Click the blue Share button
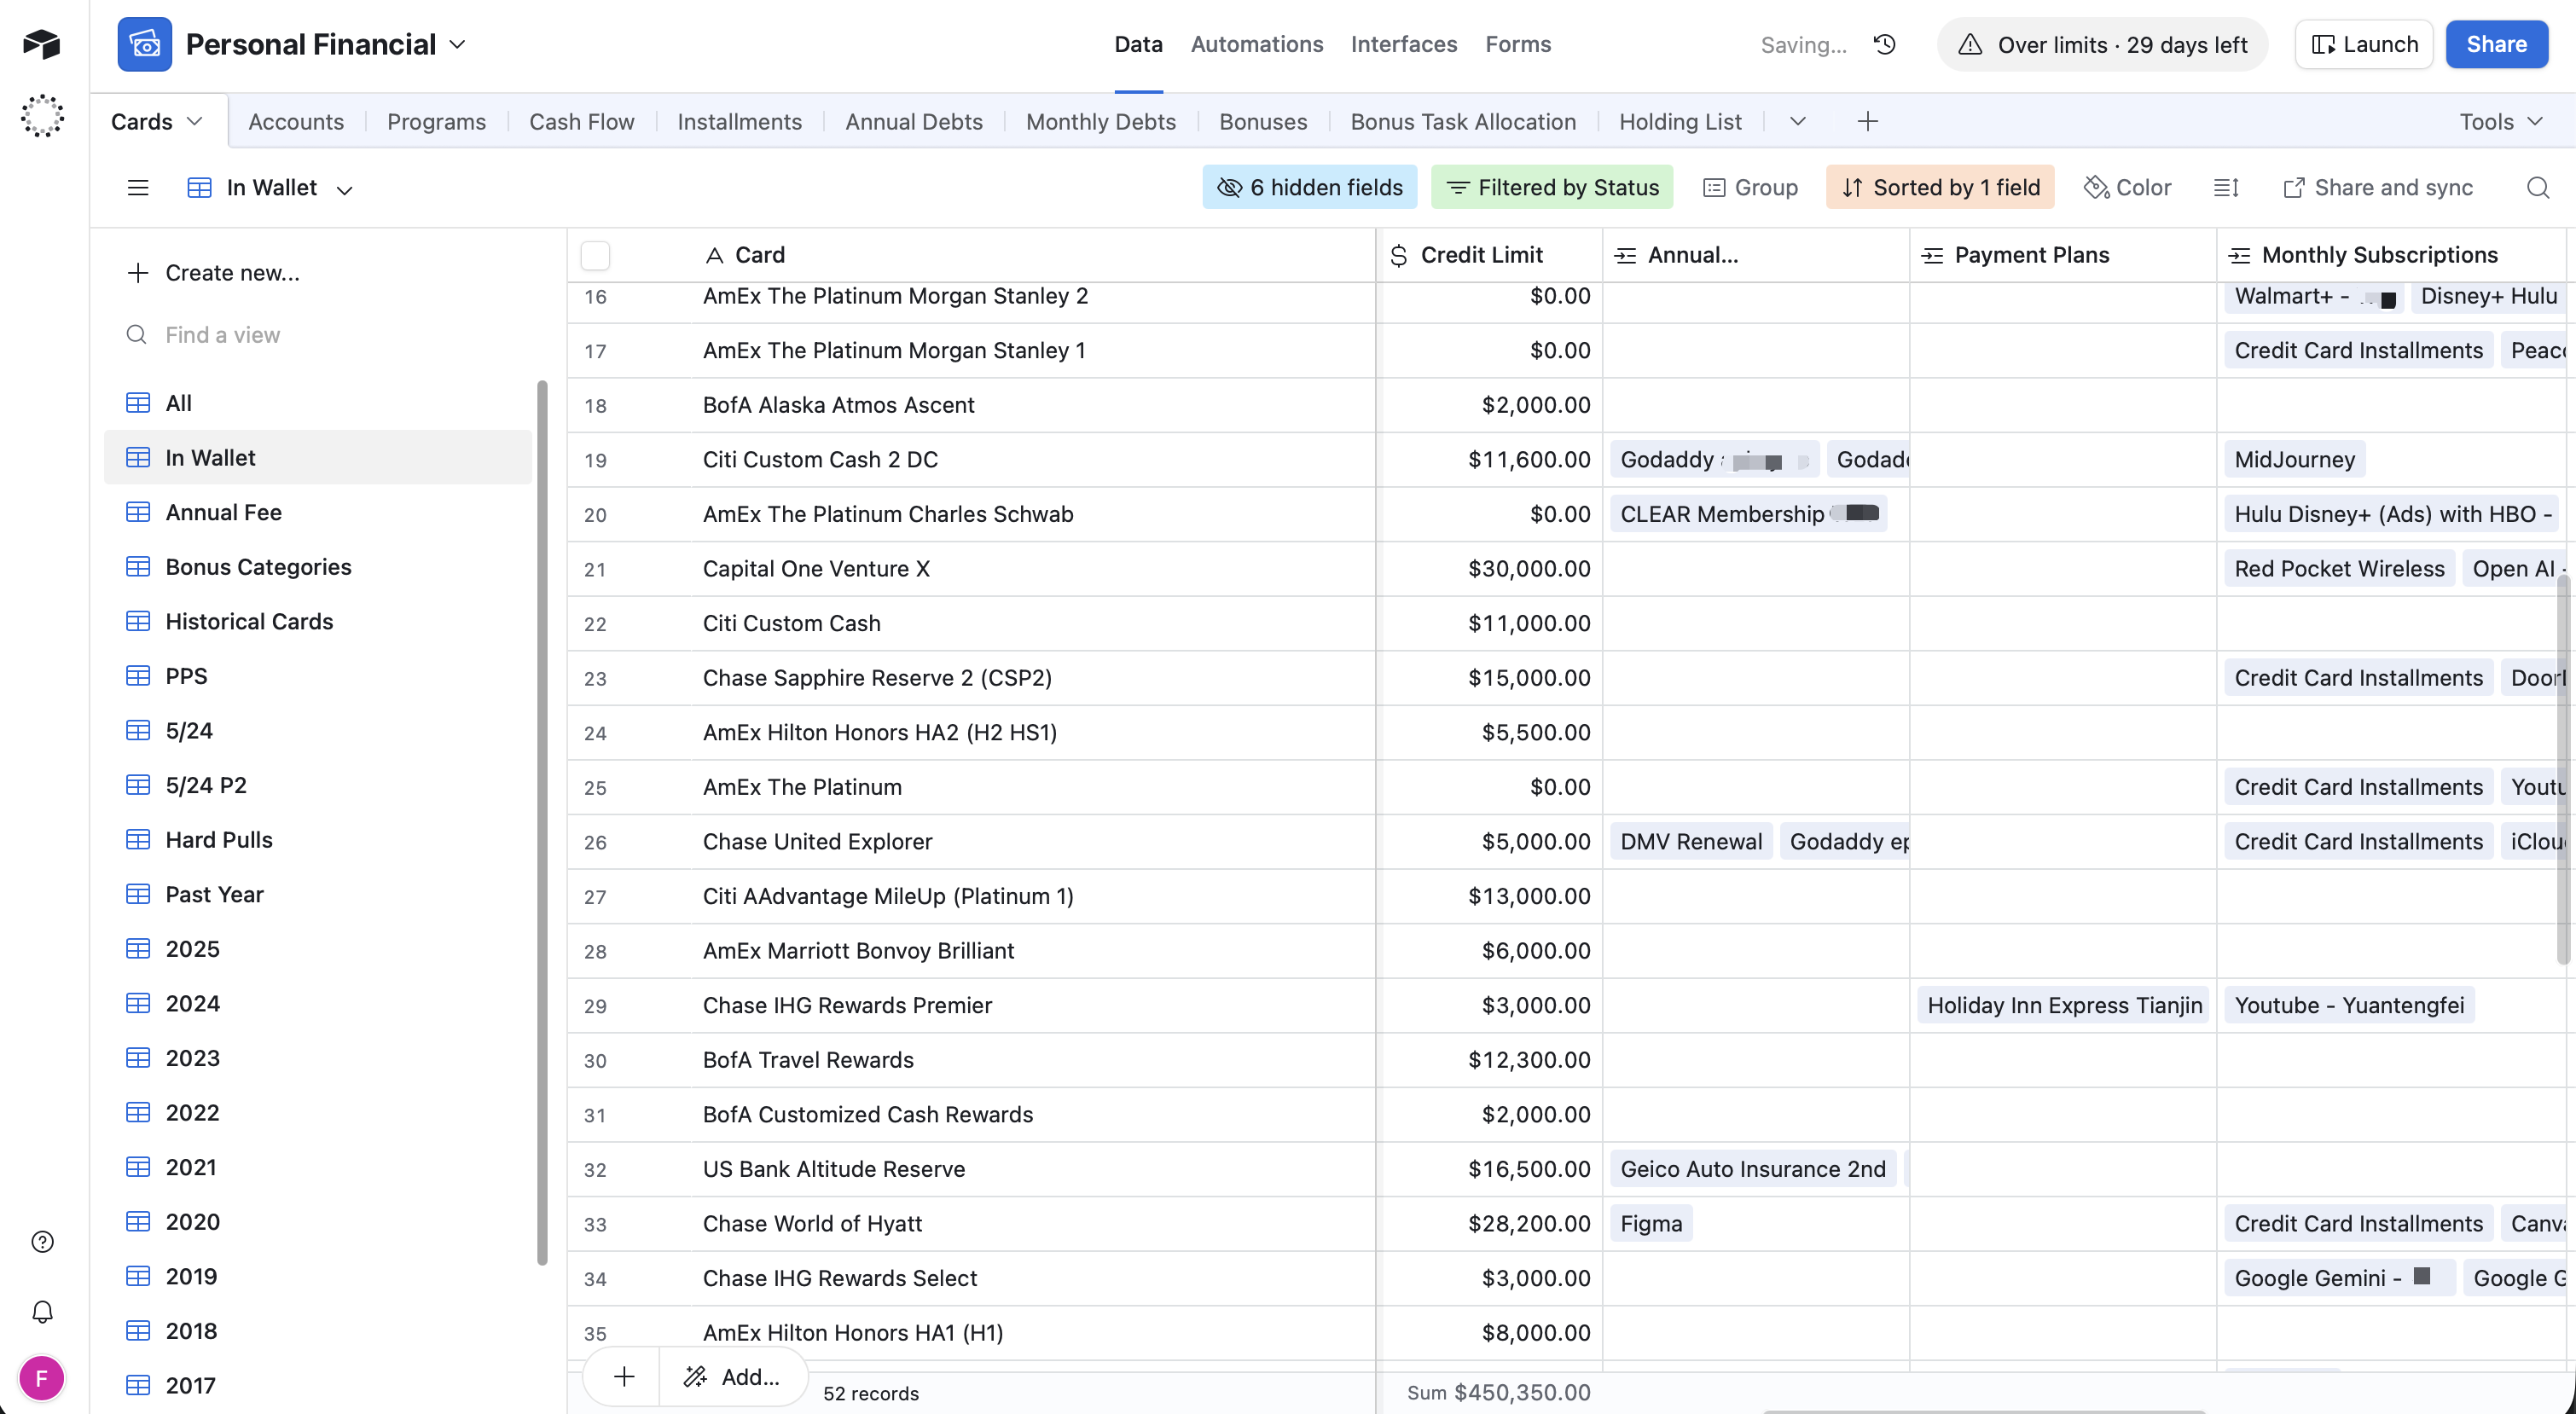 pos(2495,44)
